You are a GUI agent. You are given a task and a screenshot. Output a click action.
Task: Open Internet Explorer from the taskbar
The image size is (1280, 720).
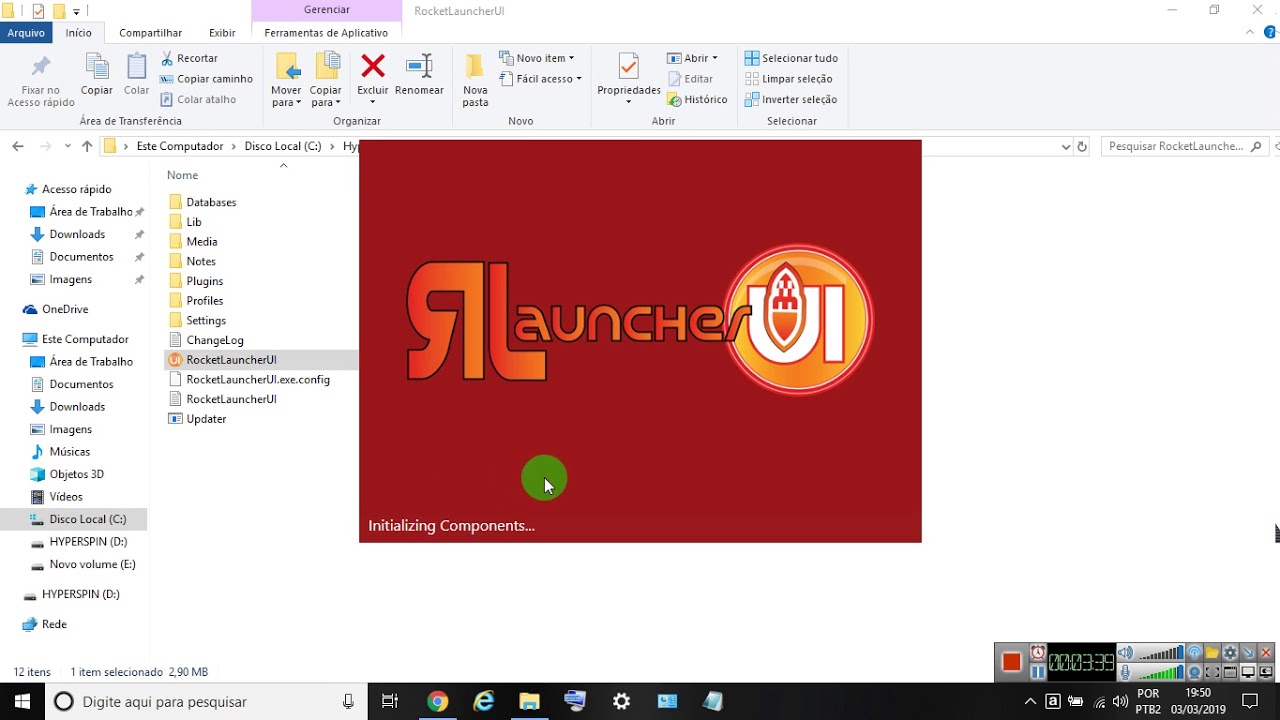tap(483, 702)
